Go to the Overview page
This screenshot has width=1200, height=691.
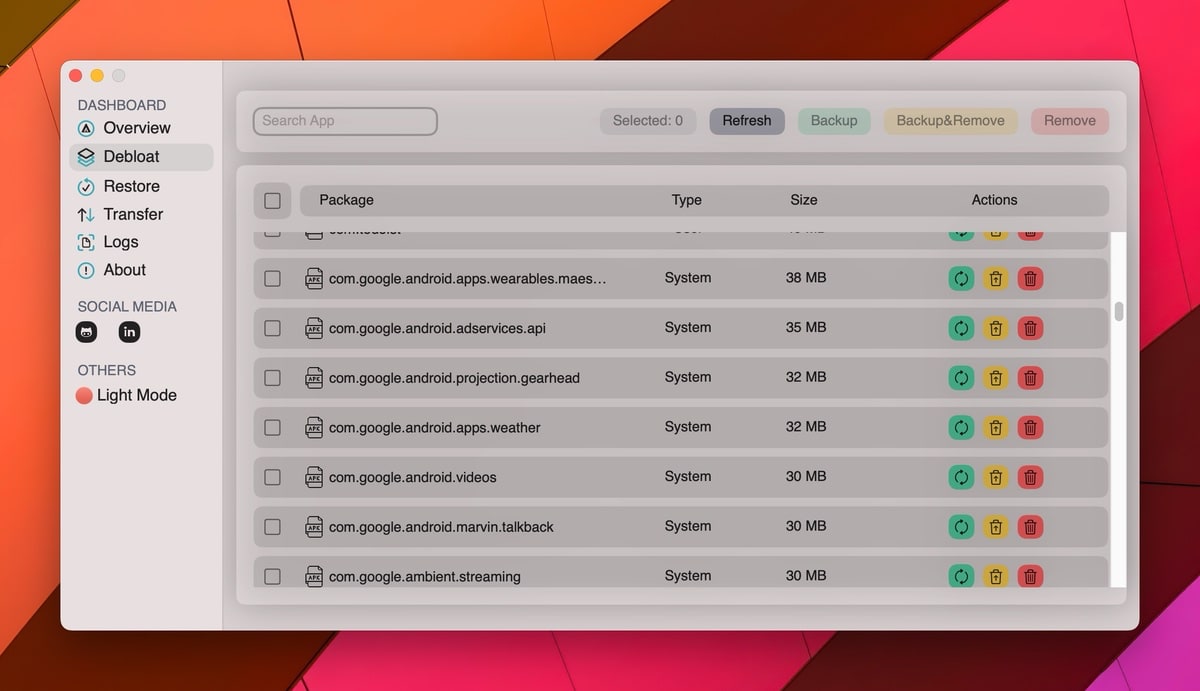(x=136, y=128)
